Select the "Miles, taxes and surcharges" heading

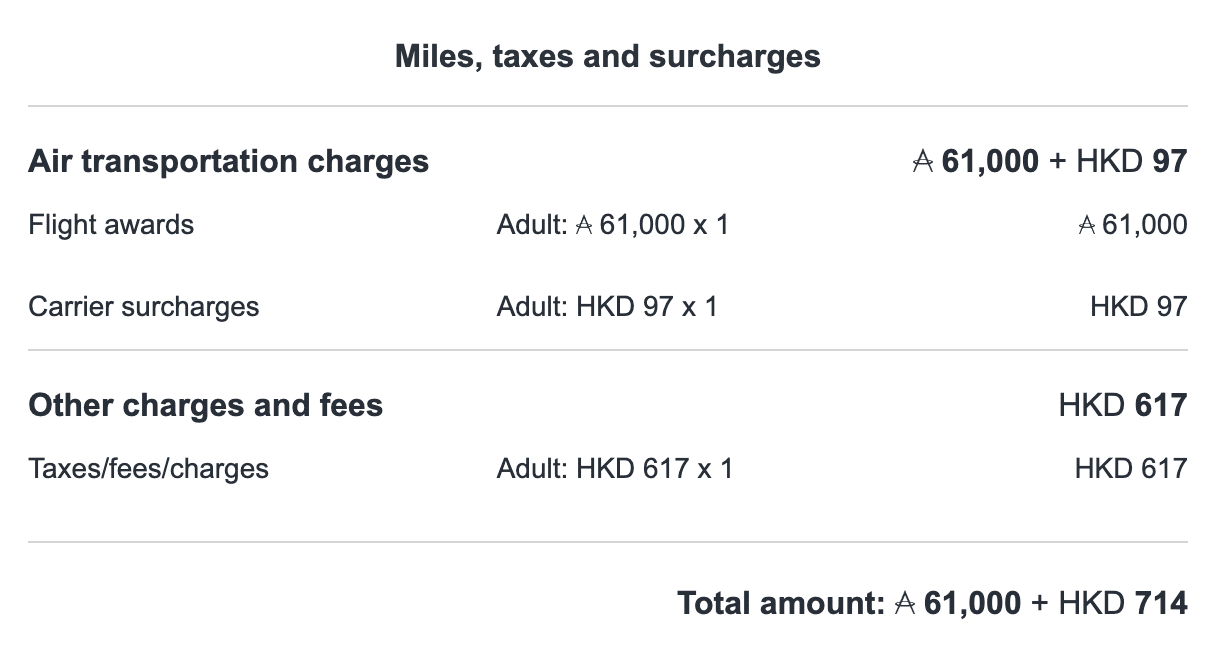(608, 56)
